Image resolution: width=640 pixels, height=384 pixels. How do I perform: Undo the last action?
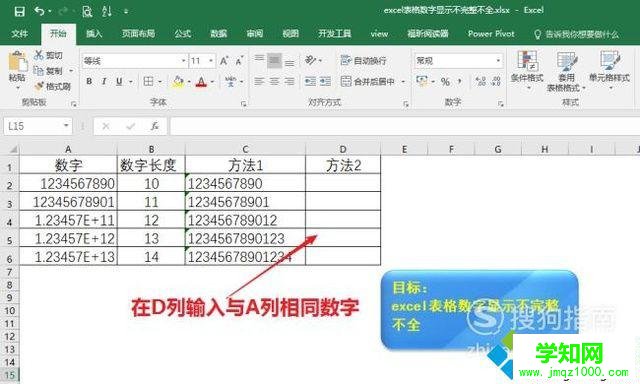[x=40, y=11]
